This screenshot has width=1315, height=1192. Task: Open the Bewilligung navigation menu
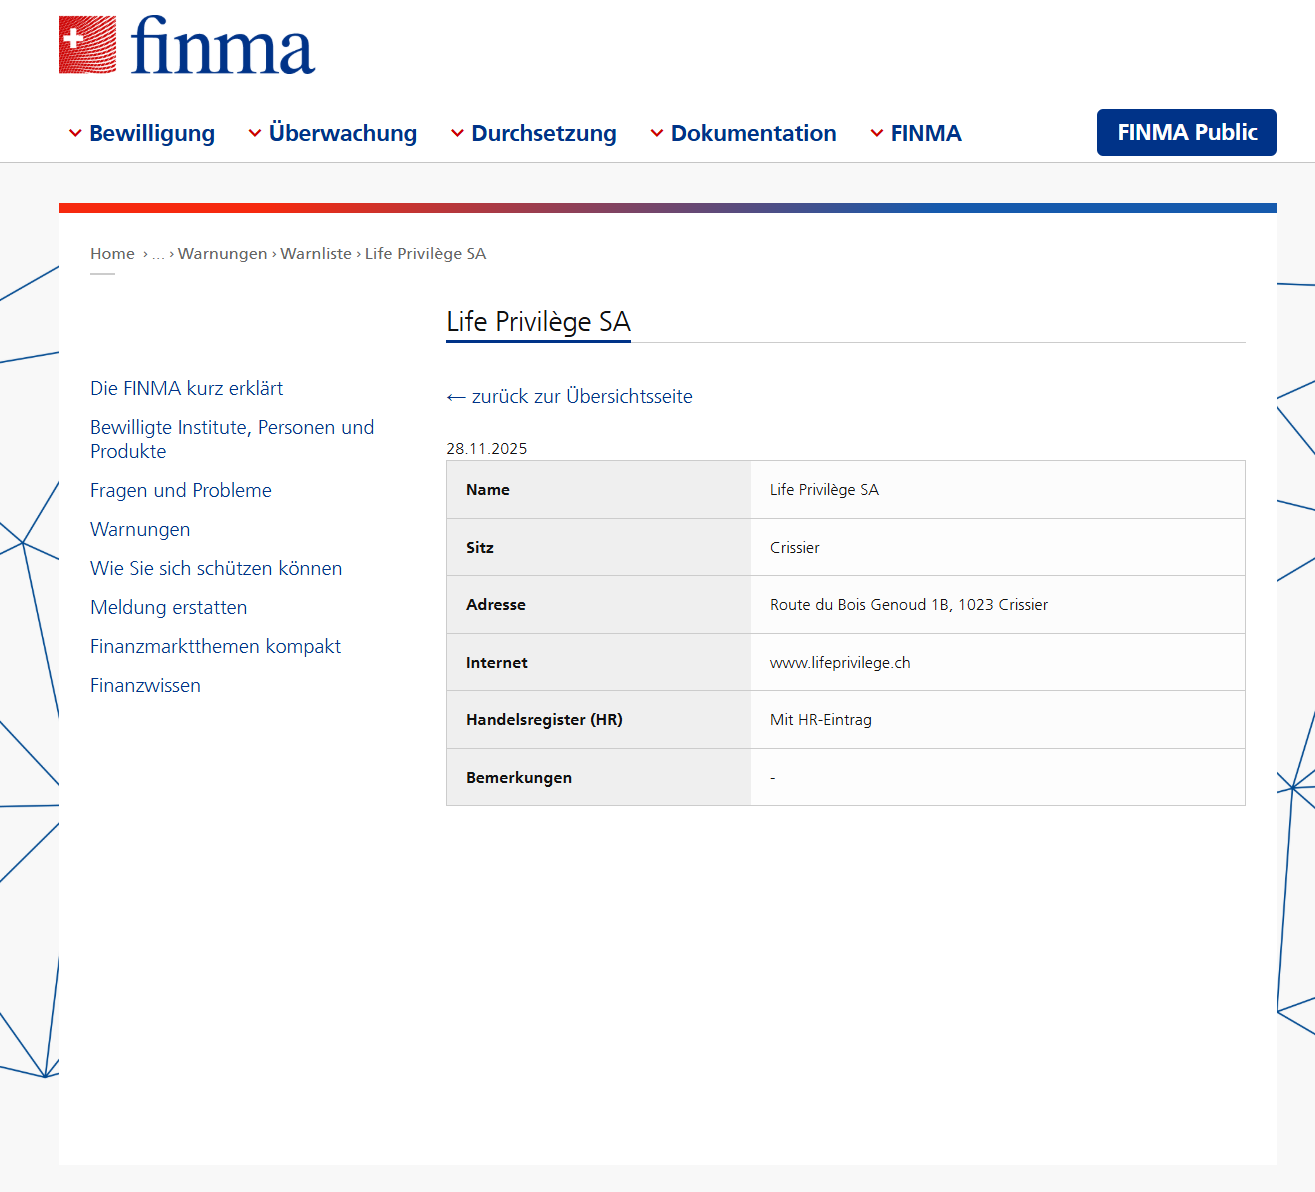click(152, 133)
